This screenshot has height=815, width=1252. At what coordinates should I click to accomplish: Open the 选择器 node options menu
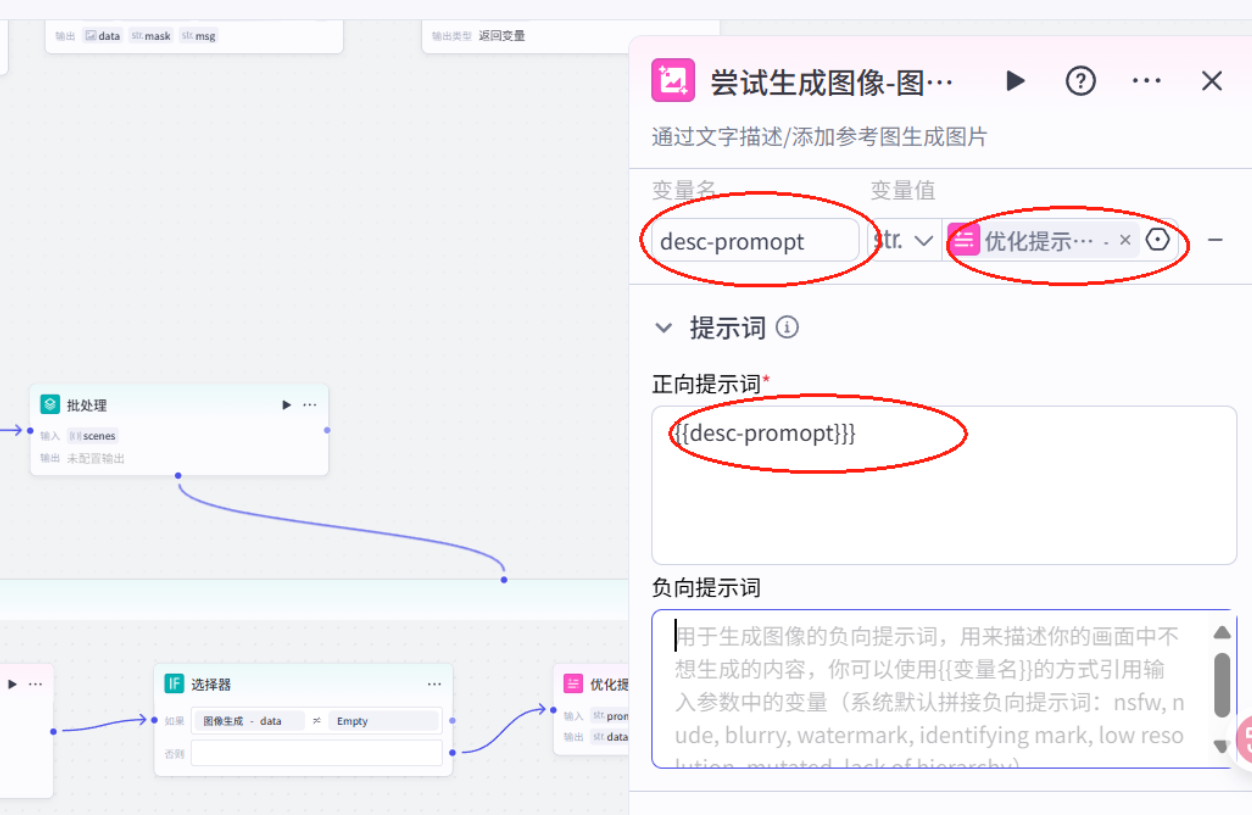pyautogui.click(x=433, y=684)
